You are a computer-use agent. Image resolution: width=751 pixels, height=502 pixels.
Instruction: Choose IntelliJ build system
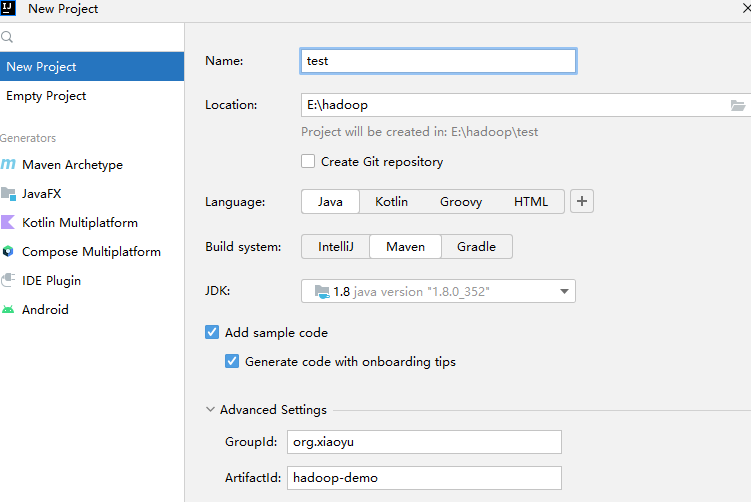pyautogui.click(x=336, y=247)
